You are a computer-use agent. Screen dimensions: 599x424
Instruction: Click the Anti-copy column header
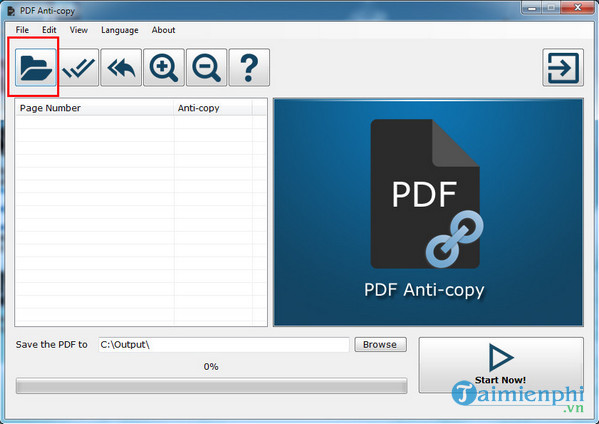tap(213, 108)
